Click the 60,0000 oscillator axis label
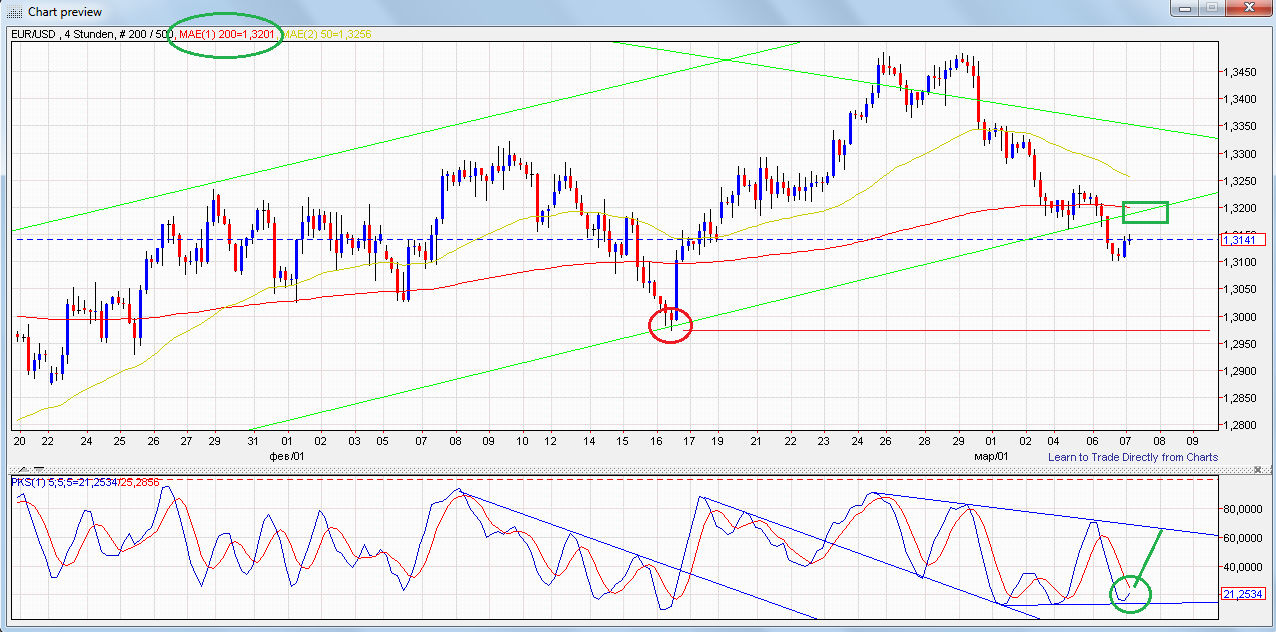Viewport: 1276px width, 632px height. point(1244,538)
